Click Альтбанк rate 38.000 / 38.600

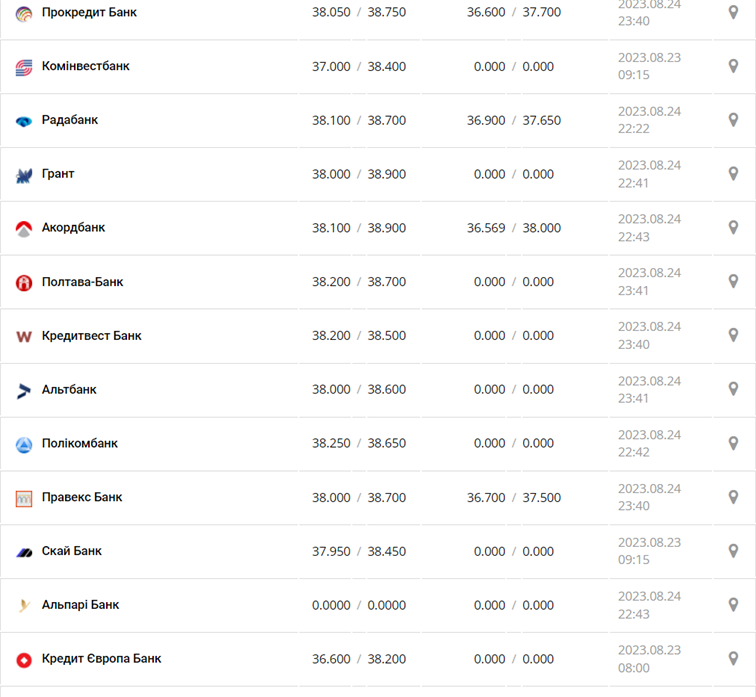(x=359, y=390)
